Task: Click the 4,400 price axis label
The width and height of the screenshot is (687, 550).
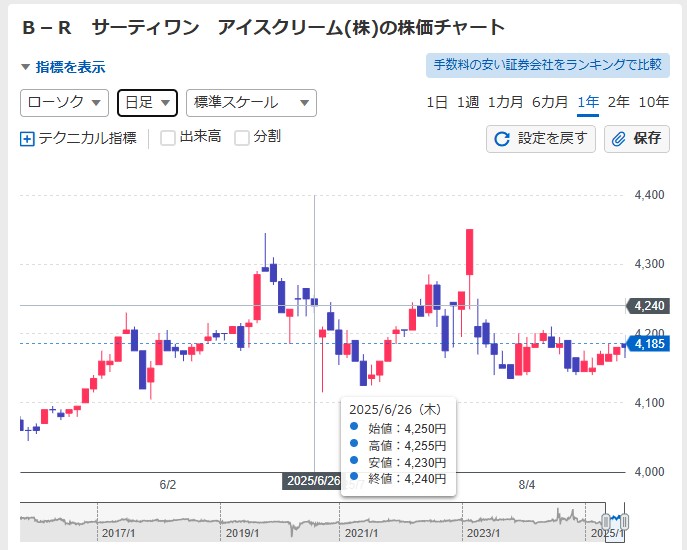Action: (650, 195)
